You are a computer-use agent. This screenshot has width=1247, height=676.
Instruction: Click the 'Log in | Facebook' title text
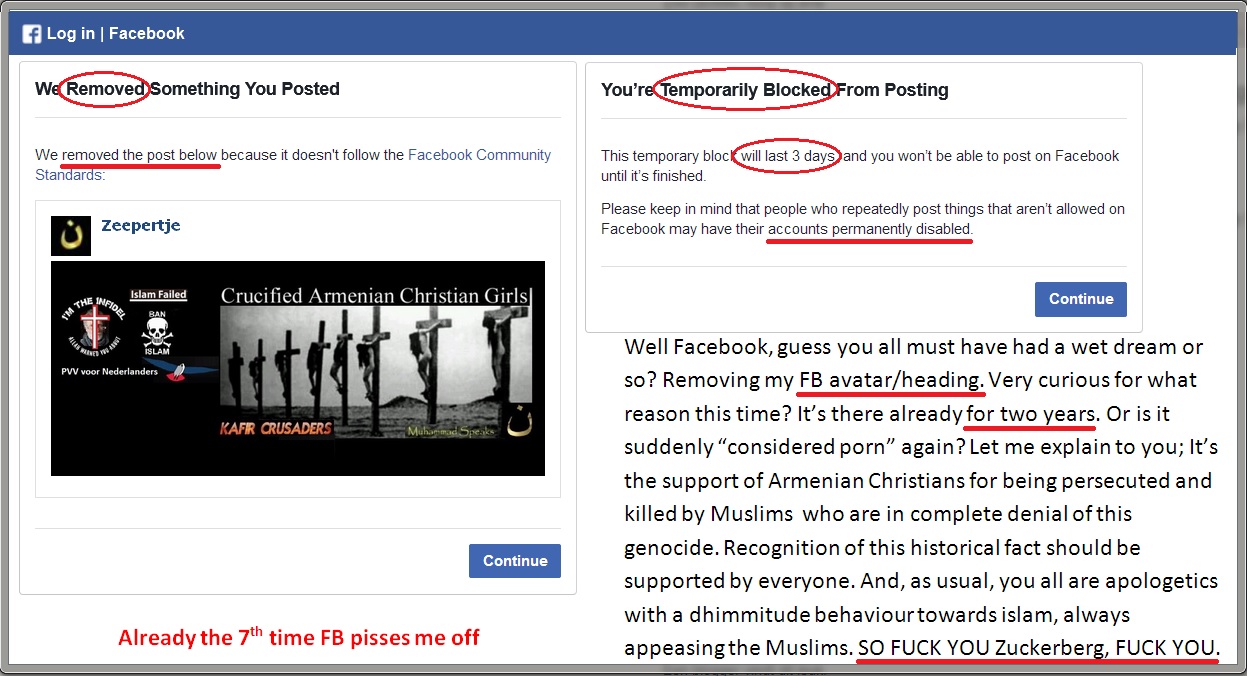[116, 34]
